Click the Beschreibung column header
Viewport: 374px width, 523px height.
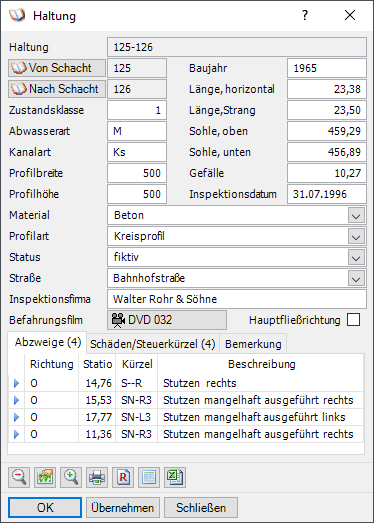[x=262, y=364]
